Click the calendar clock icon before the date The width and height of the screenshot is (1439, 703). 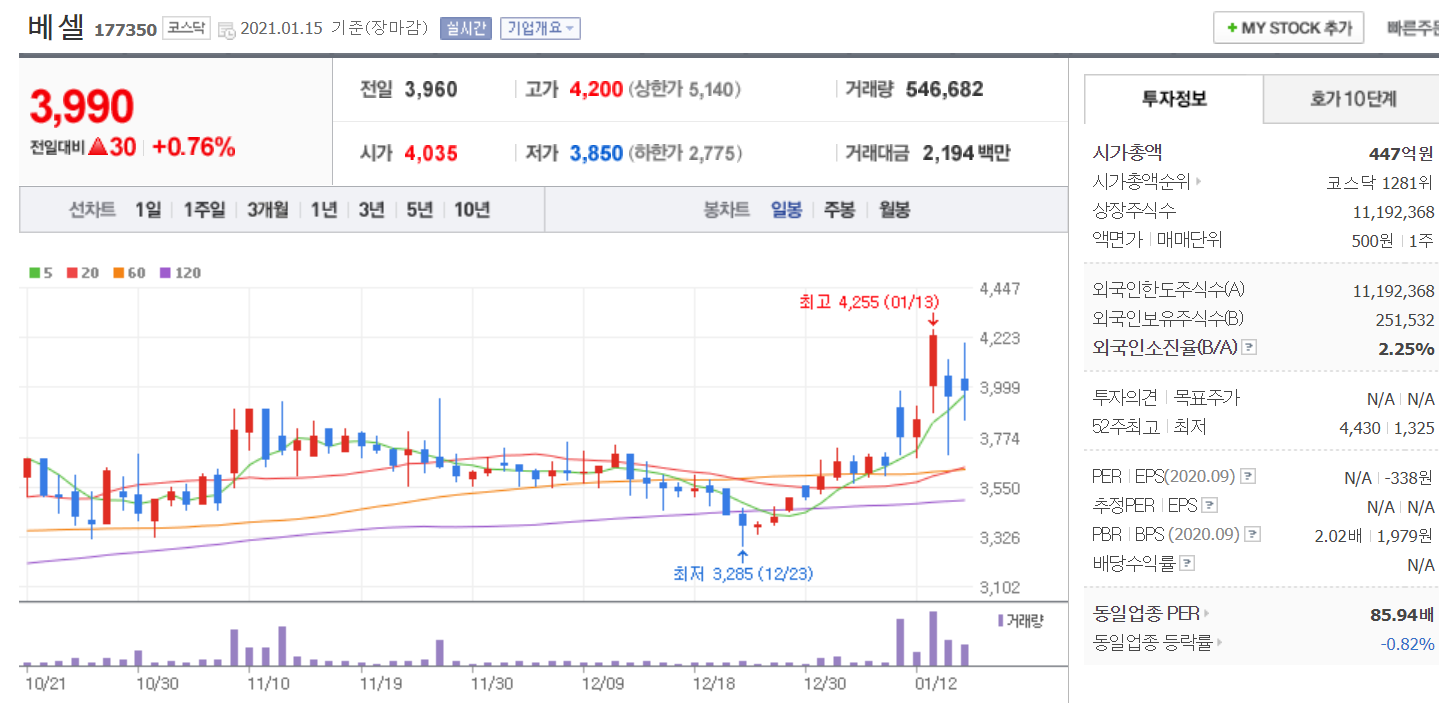tap(226, 29)
